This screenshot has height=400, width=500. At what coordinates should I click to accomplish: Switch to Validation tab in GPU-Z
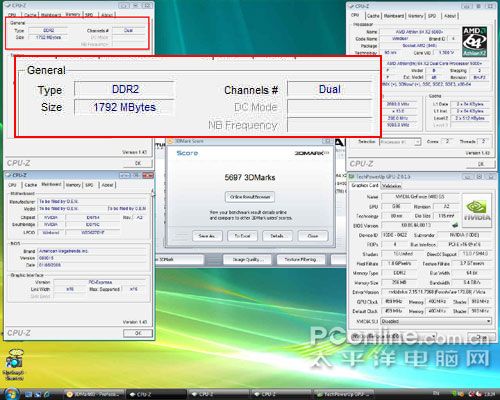pos(391,186)
